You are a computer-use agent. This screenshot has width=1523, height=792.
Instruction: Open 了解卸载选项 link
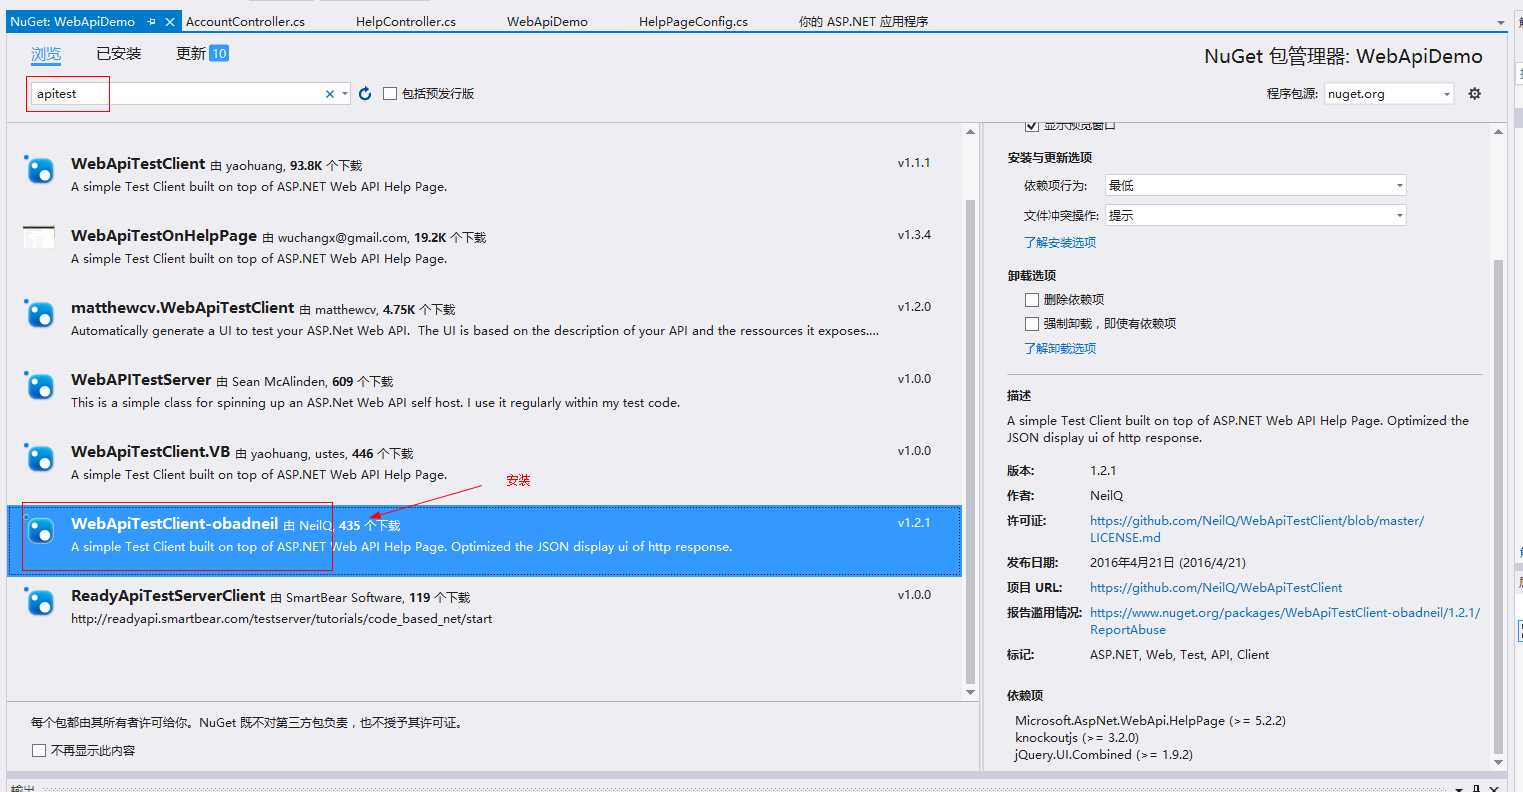pyautogui.click(x=1060, y=348)
